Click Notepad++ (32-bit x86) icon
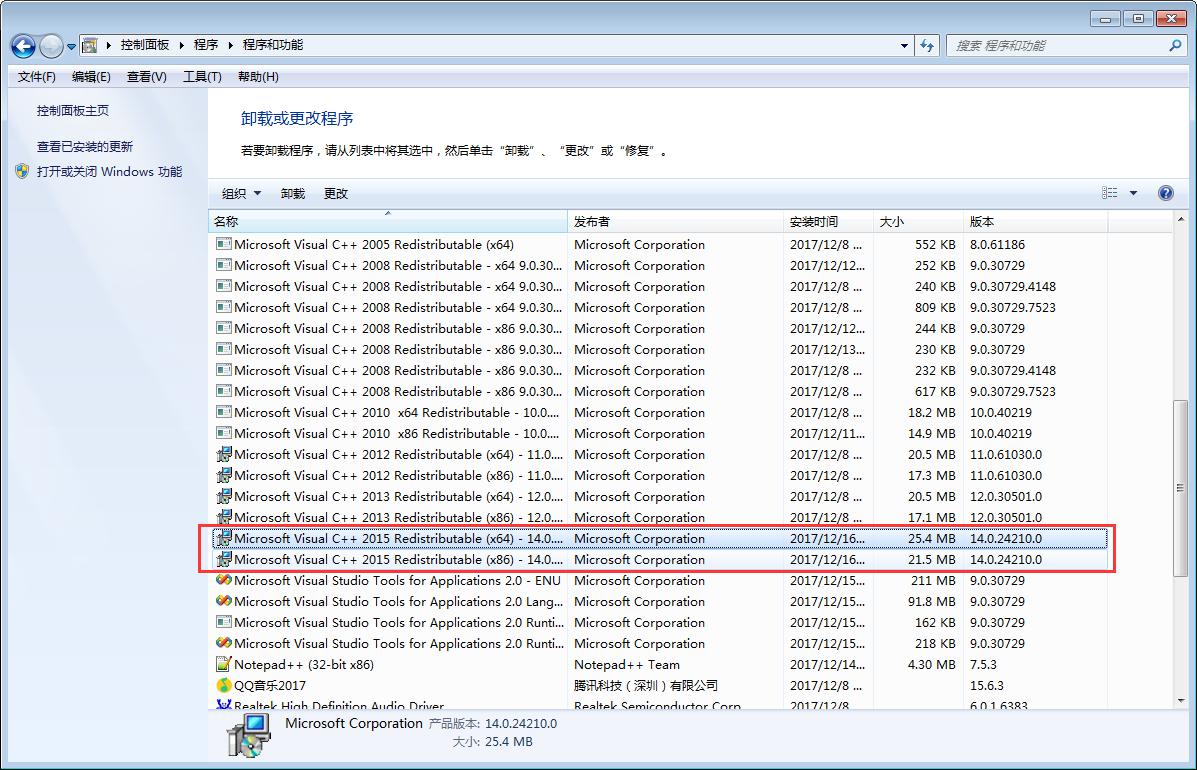Screen dimensions: 1197x770 [x=224, y=664]
